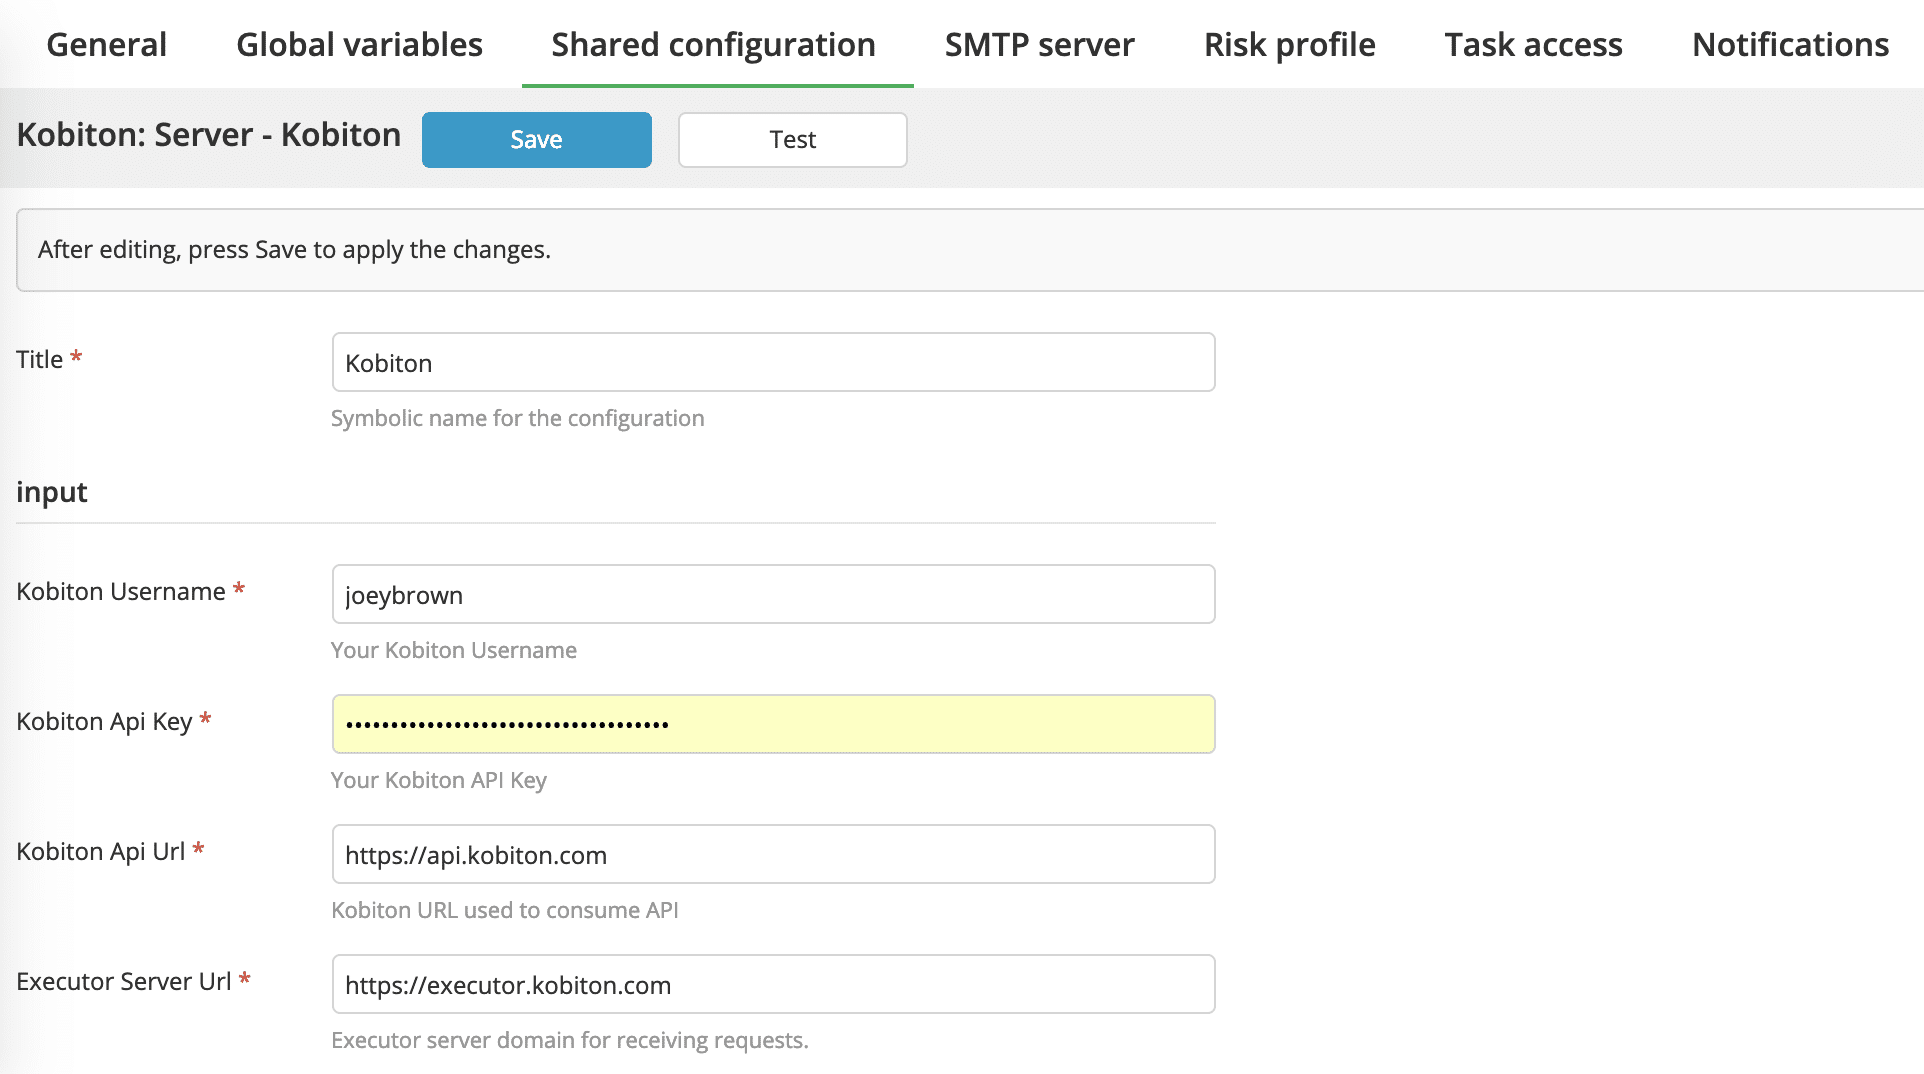Select the masked Kobiton Api Key field
The width and height of the screenshot is (1924, 1074).
pos(773,724)
